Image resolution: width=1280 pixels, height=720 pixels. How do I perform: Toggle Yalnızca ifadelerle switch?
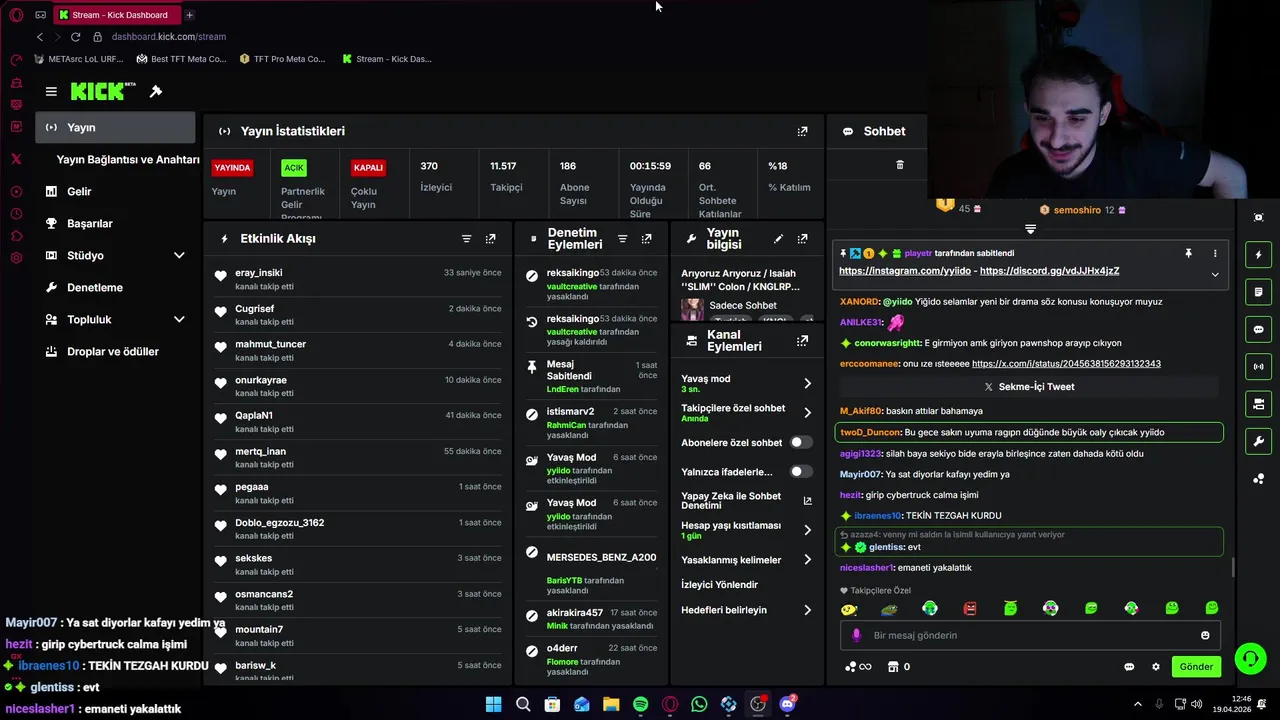click(801, 471)
